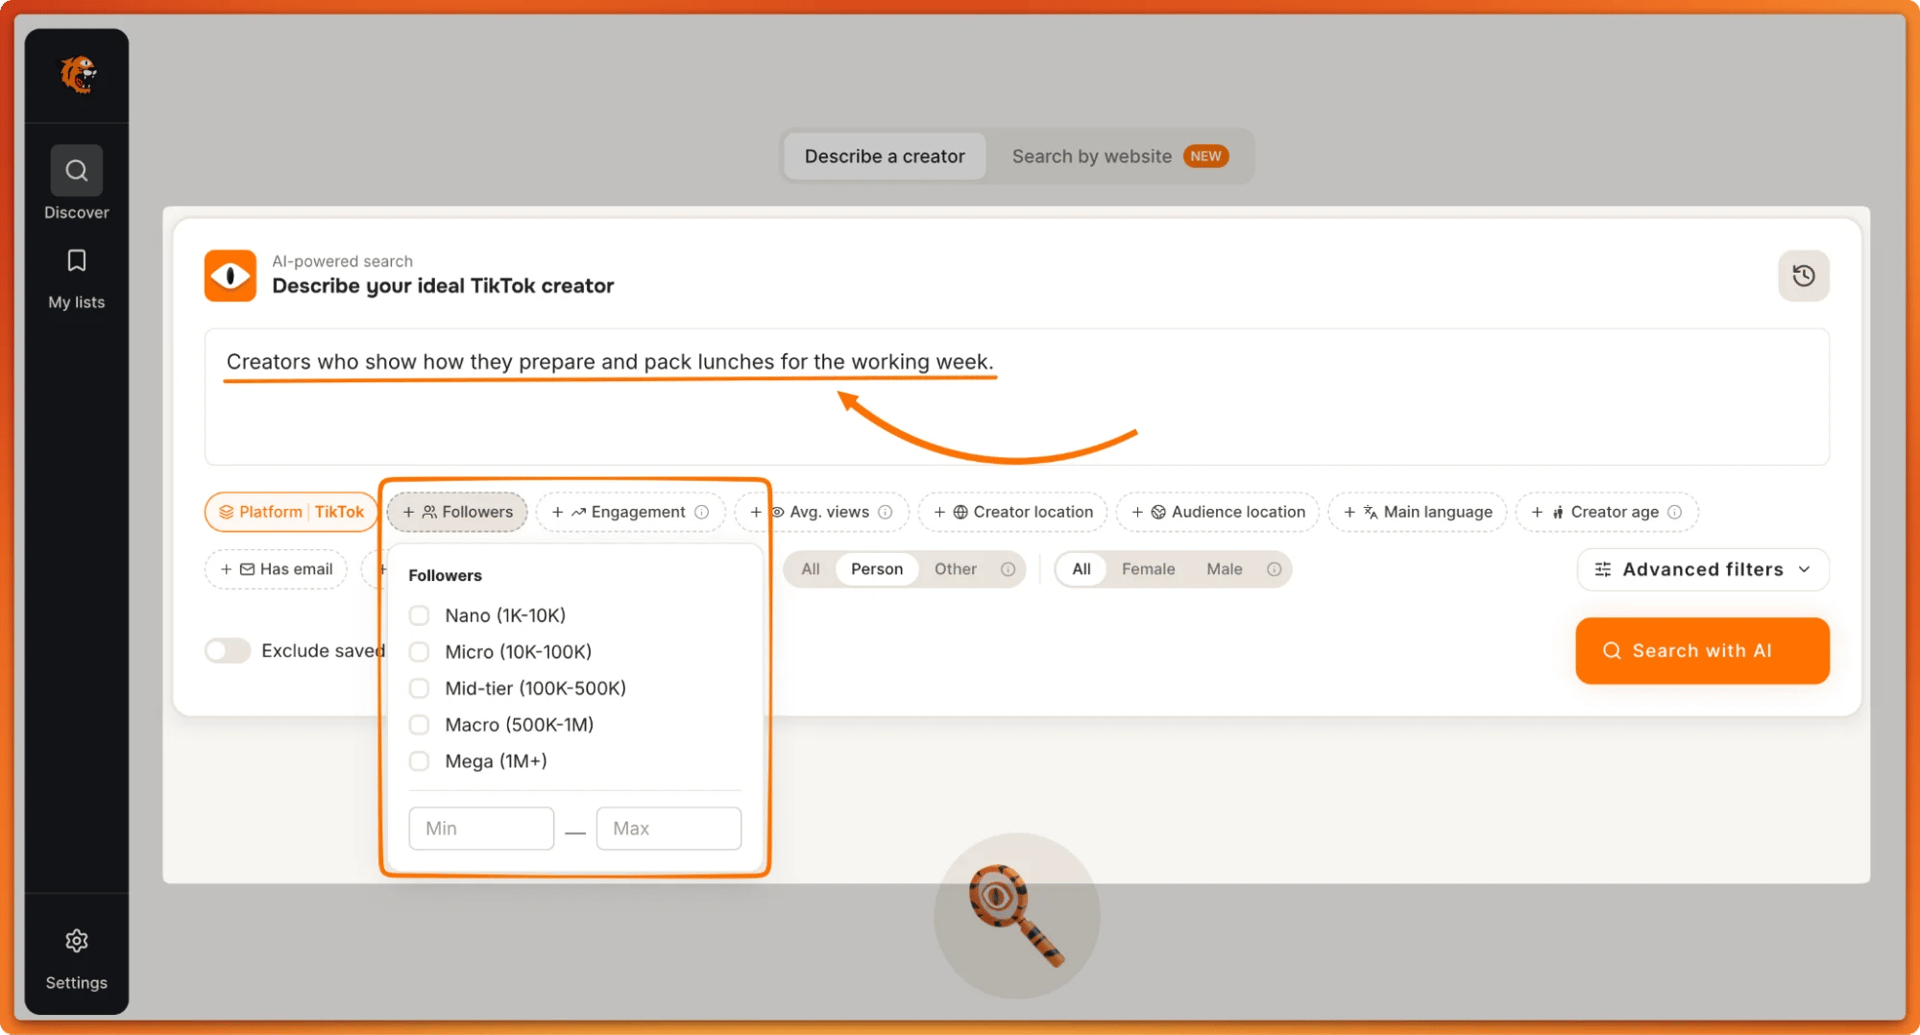This screenshot has width=1920, height=1035.
Task: Open the Audience location filter
Action: pos(1218,512)
